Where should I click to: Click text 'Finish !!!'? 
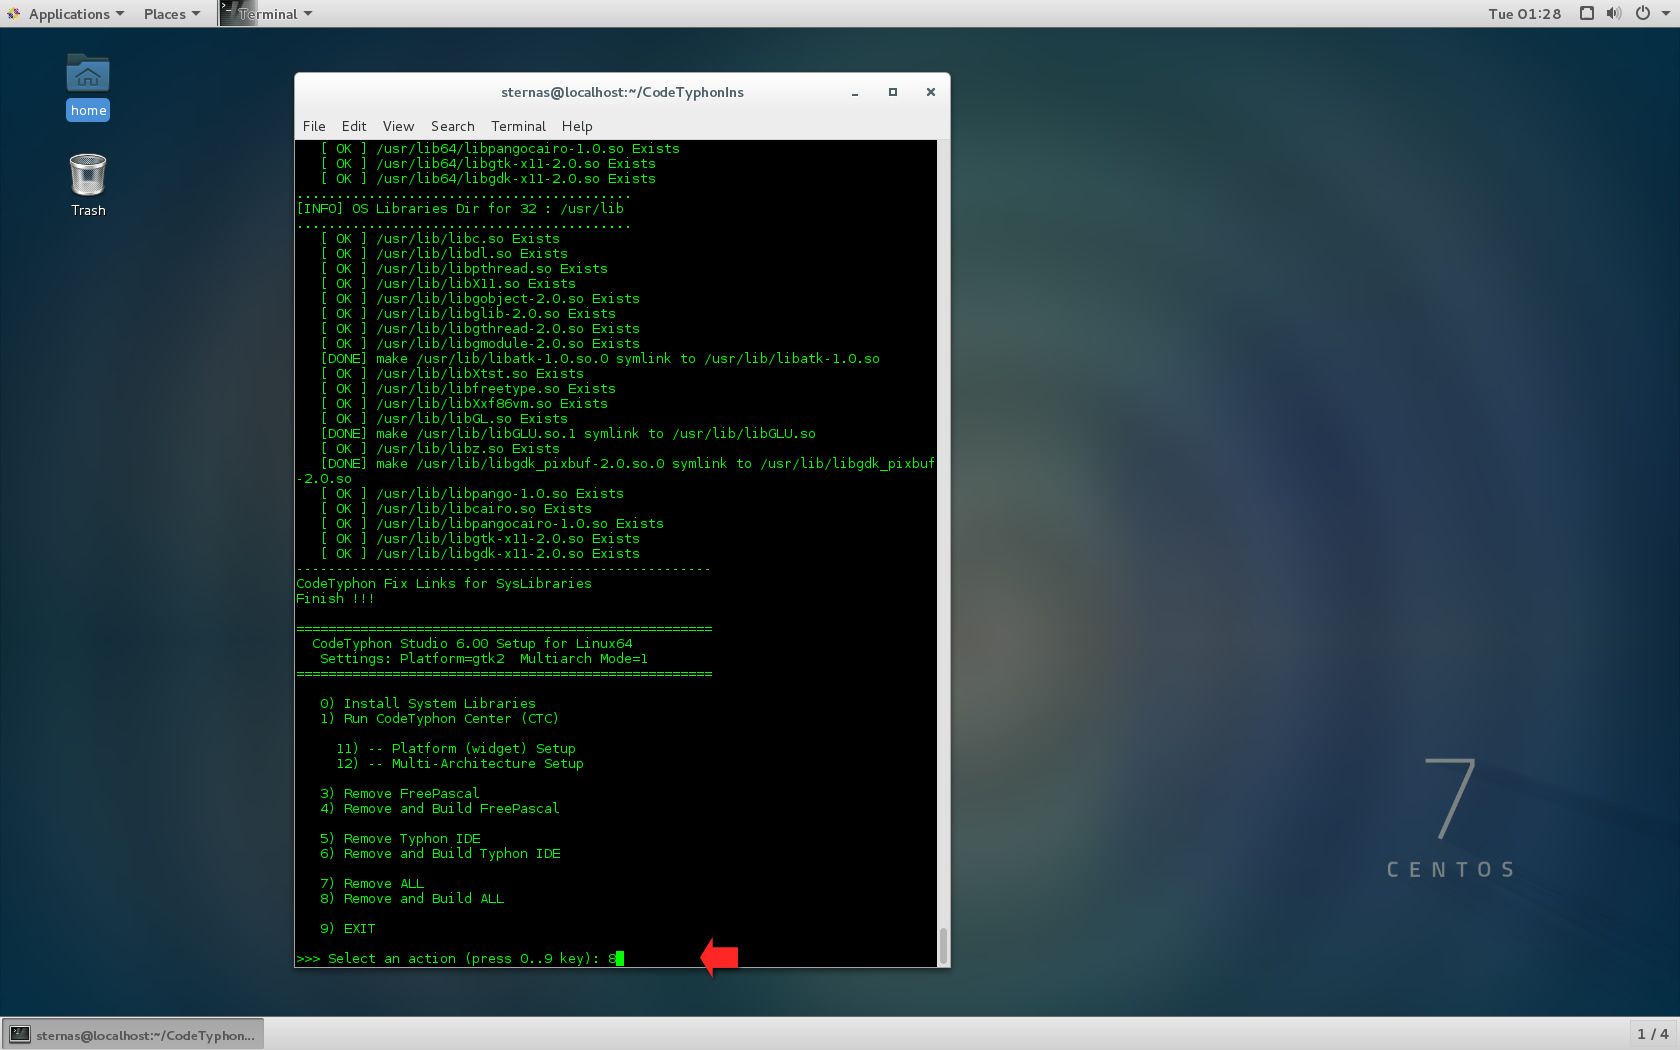point(335,598)
